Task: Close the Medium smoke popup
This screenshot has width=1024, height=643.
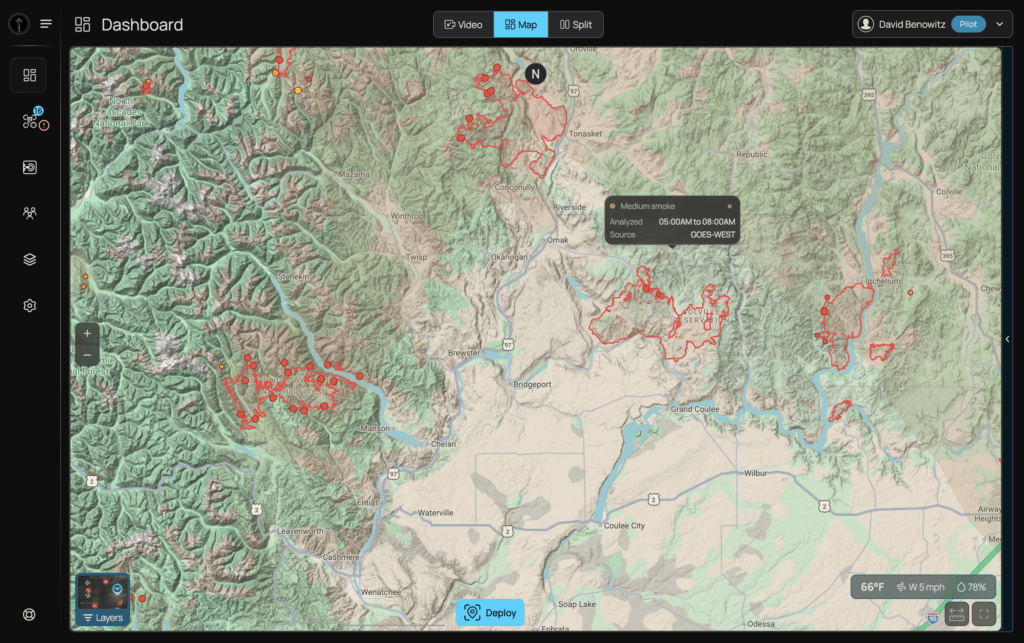Action: pos(729,206)
